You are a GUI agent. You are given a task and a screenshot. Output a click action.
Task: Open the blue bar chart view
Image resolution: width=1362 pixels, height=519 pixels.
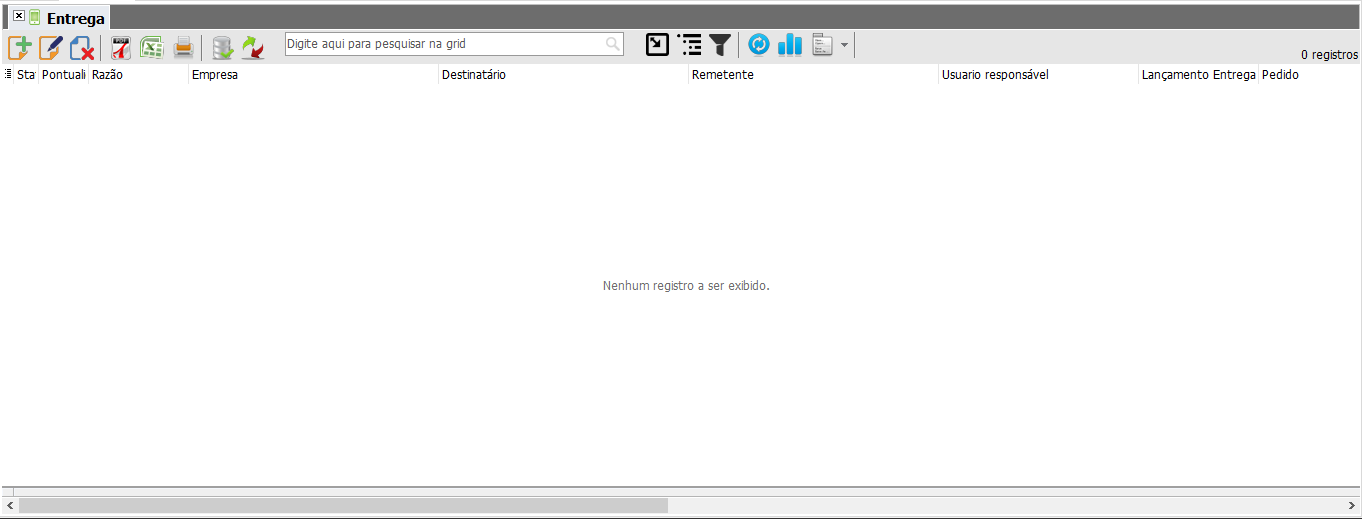790,44
